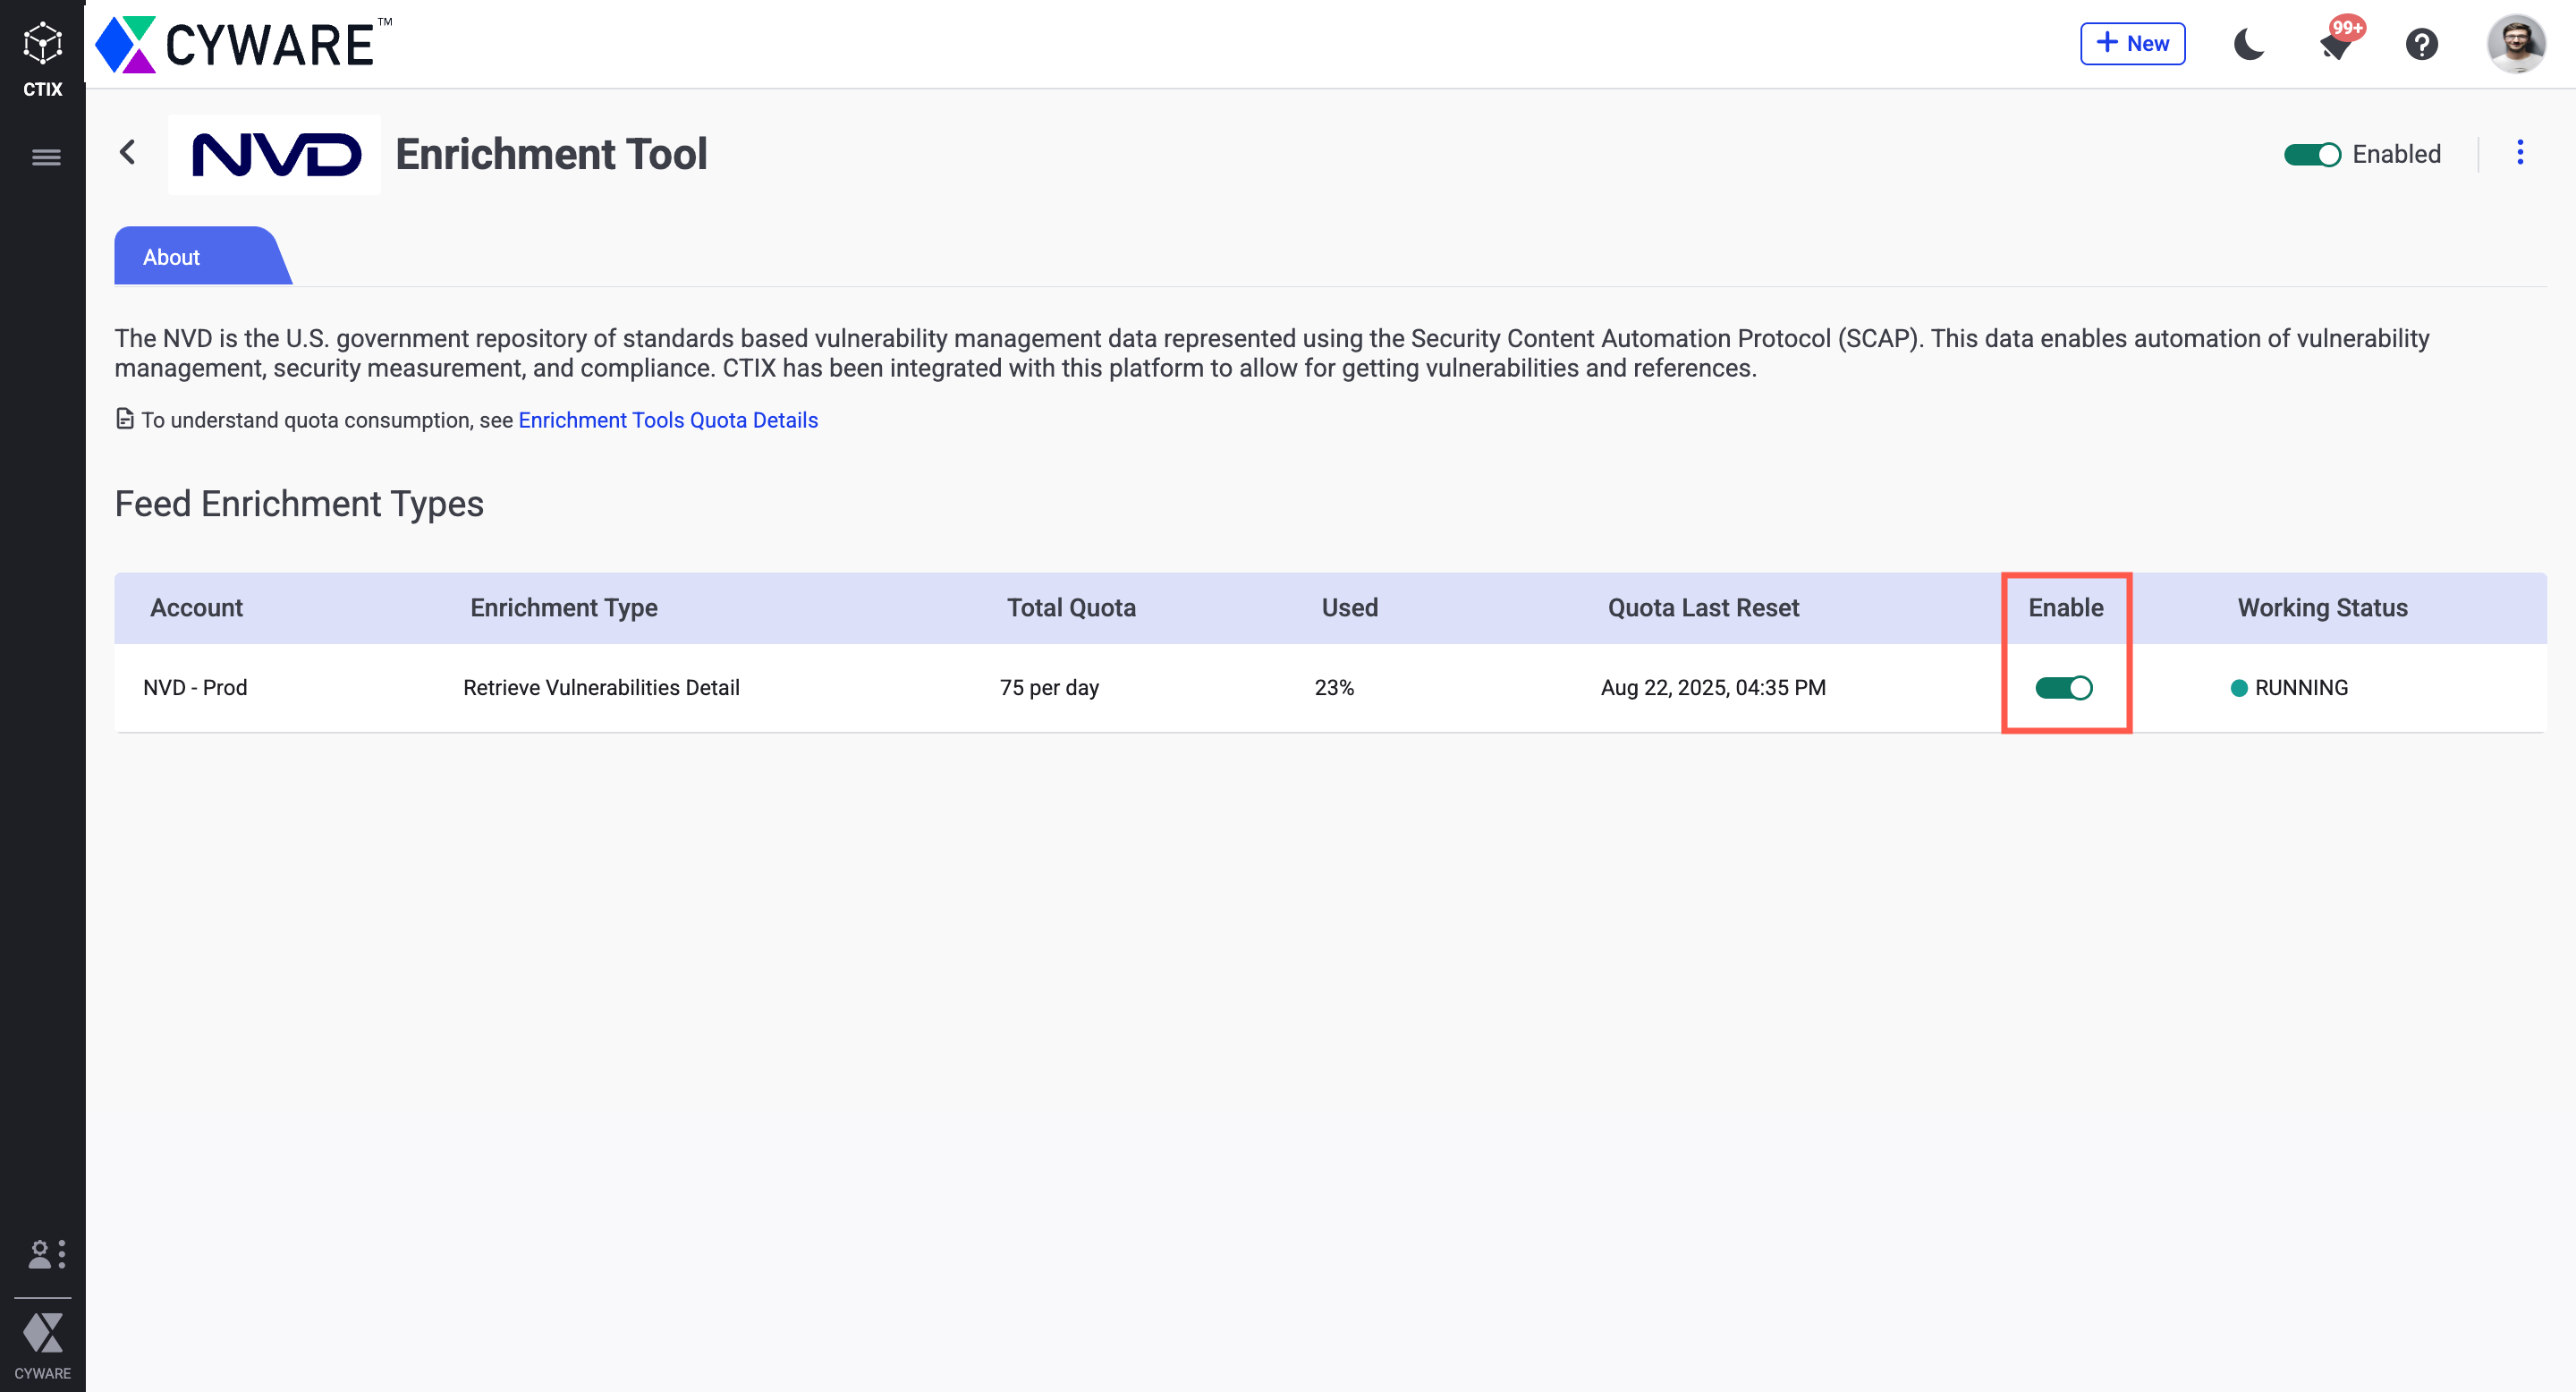Open notifications bell with 99+ badge
The width and height of the screenshot is (2576, 1392).
pos(2336,44)
